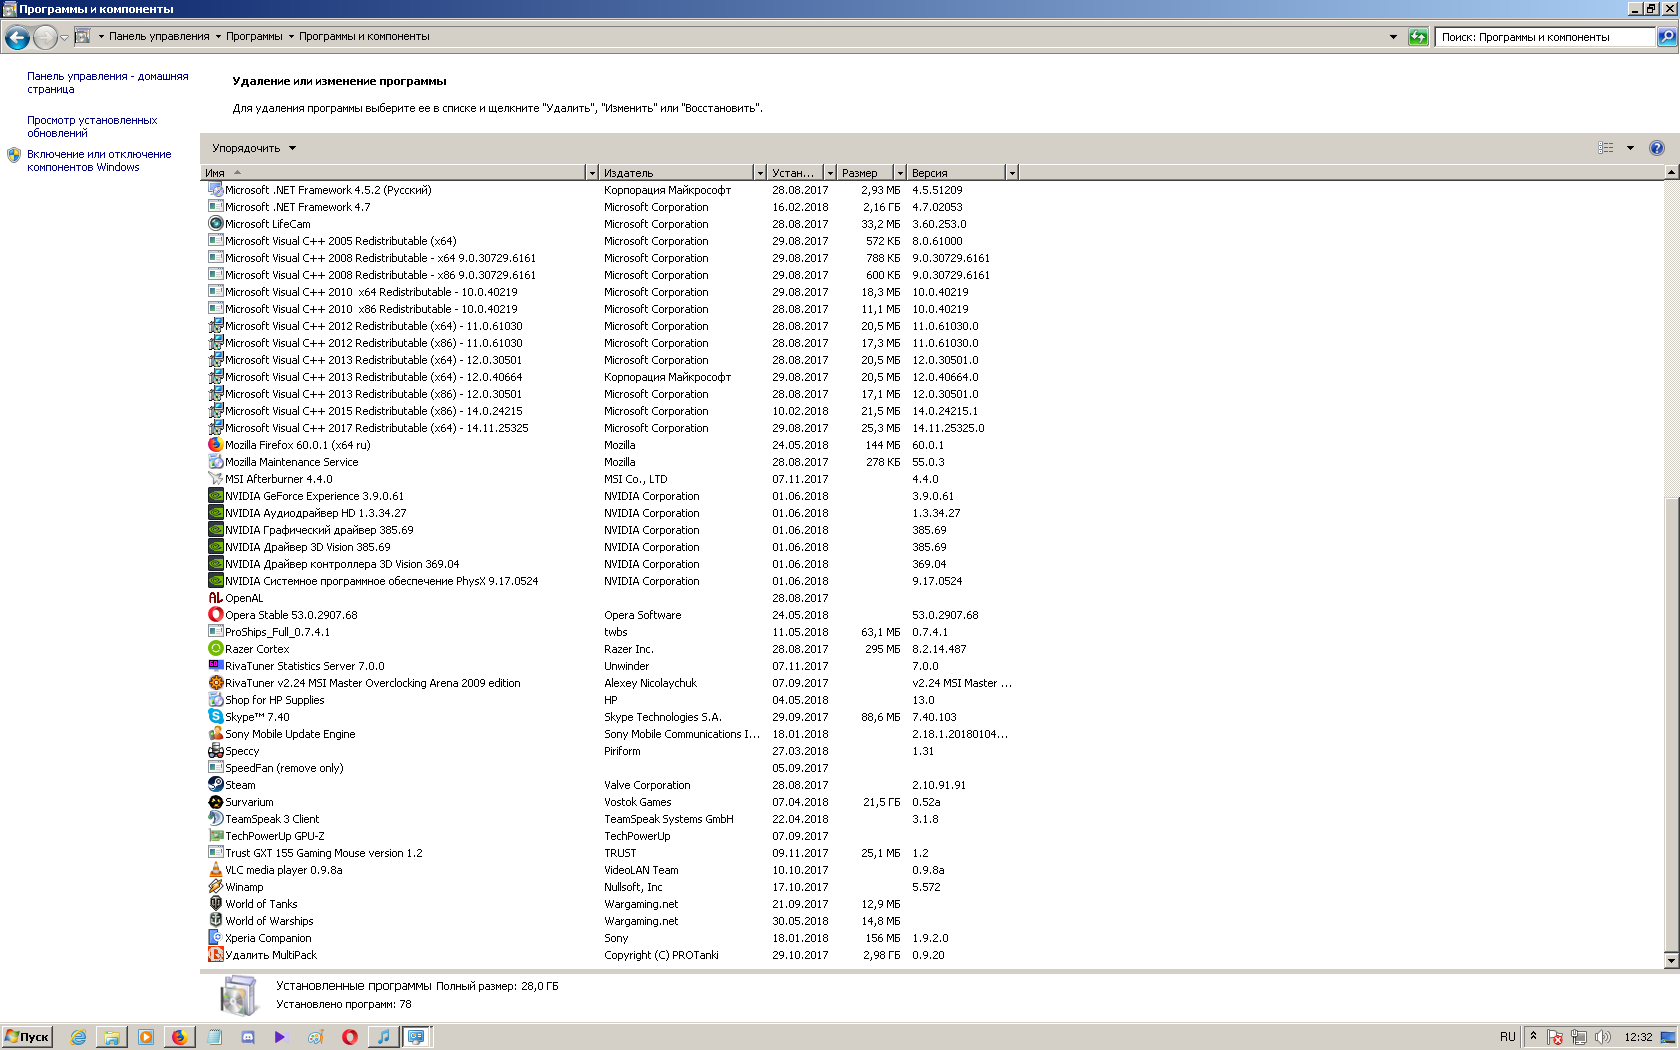Select the NVIDIA GeForce Experience icon

pos(215,496)
